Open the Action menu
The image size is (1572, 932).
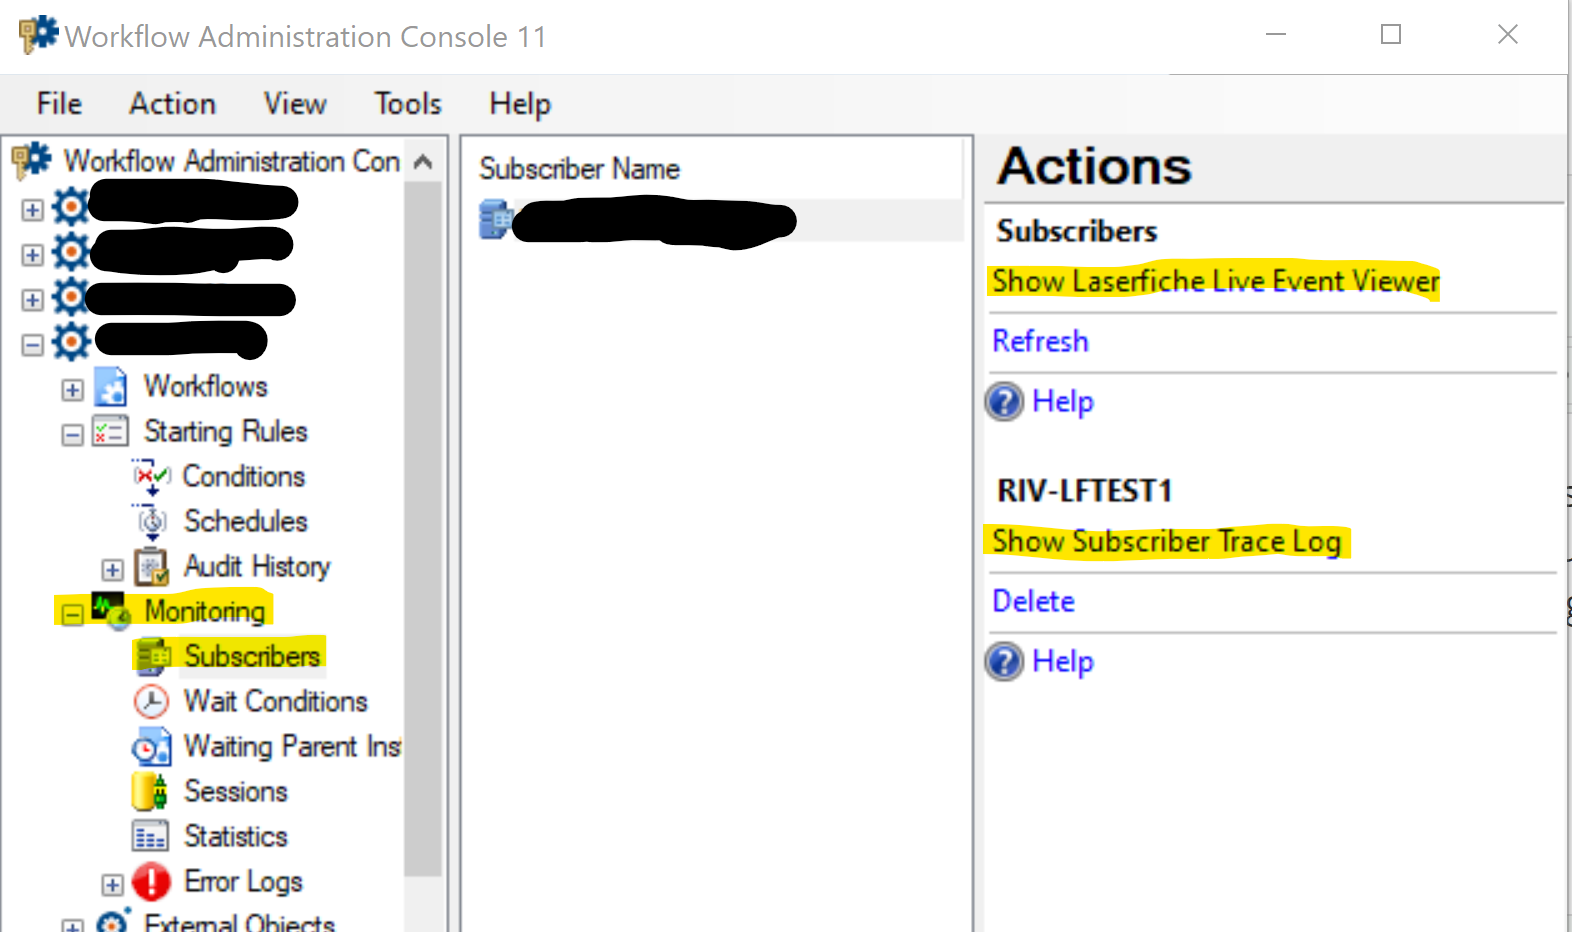click(172, 104)
